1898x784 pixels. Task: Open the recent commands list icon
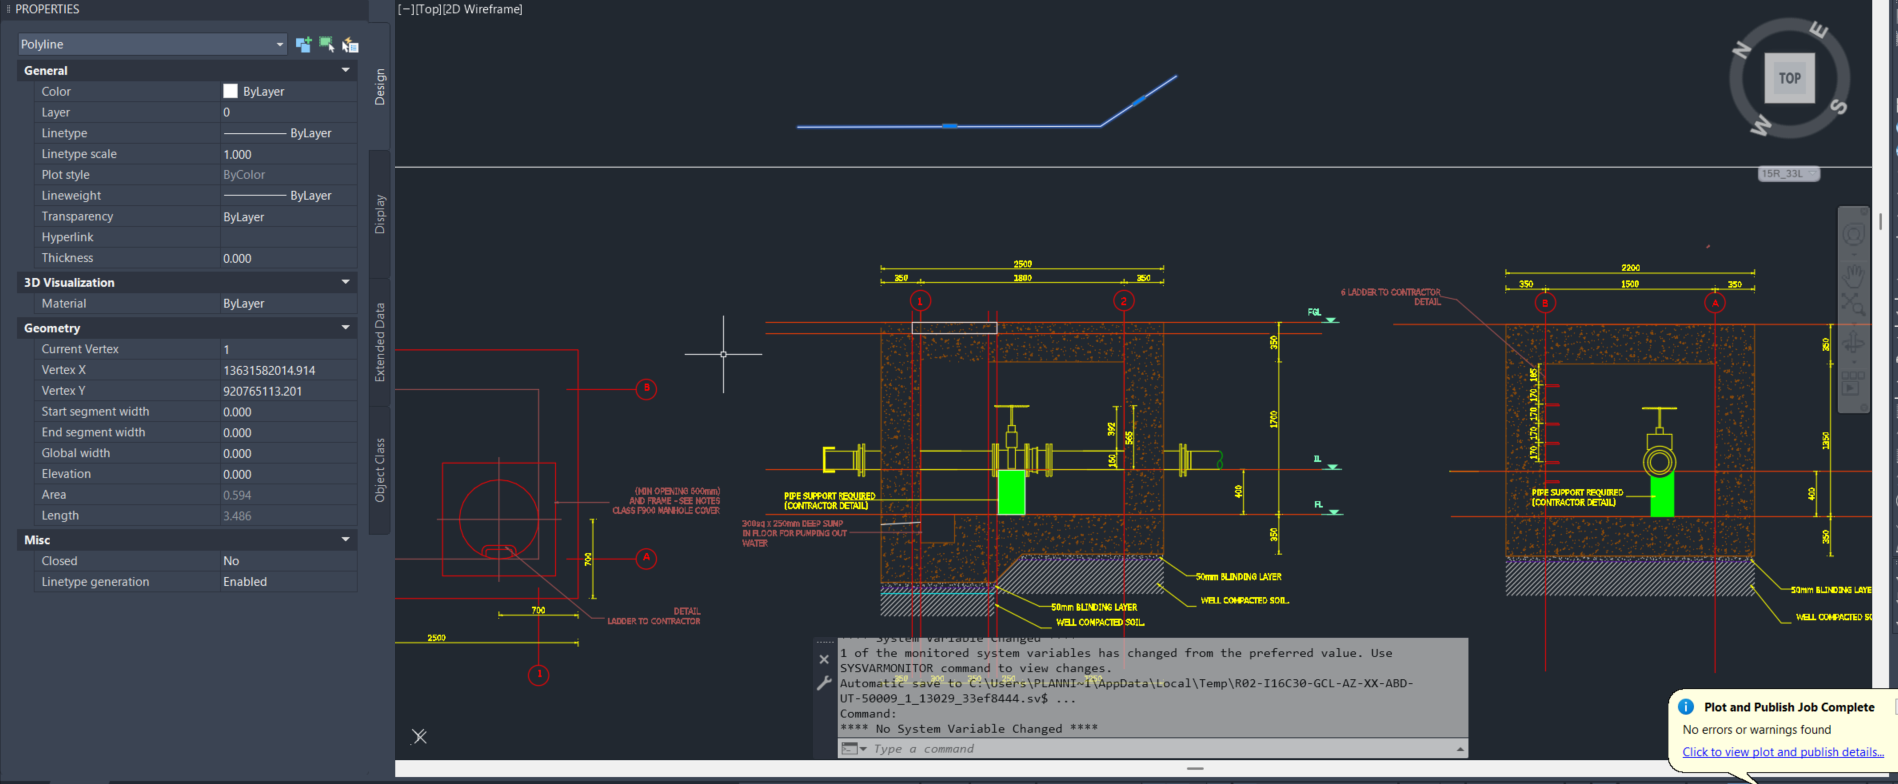tap(853, 748)
